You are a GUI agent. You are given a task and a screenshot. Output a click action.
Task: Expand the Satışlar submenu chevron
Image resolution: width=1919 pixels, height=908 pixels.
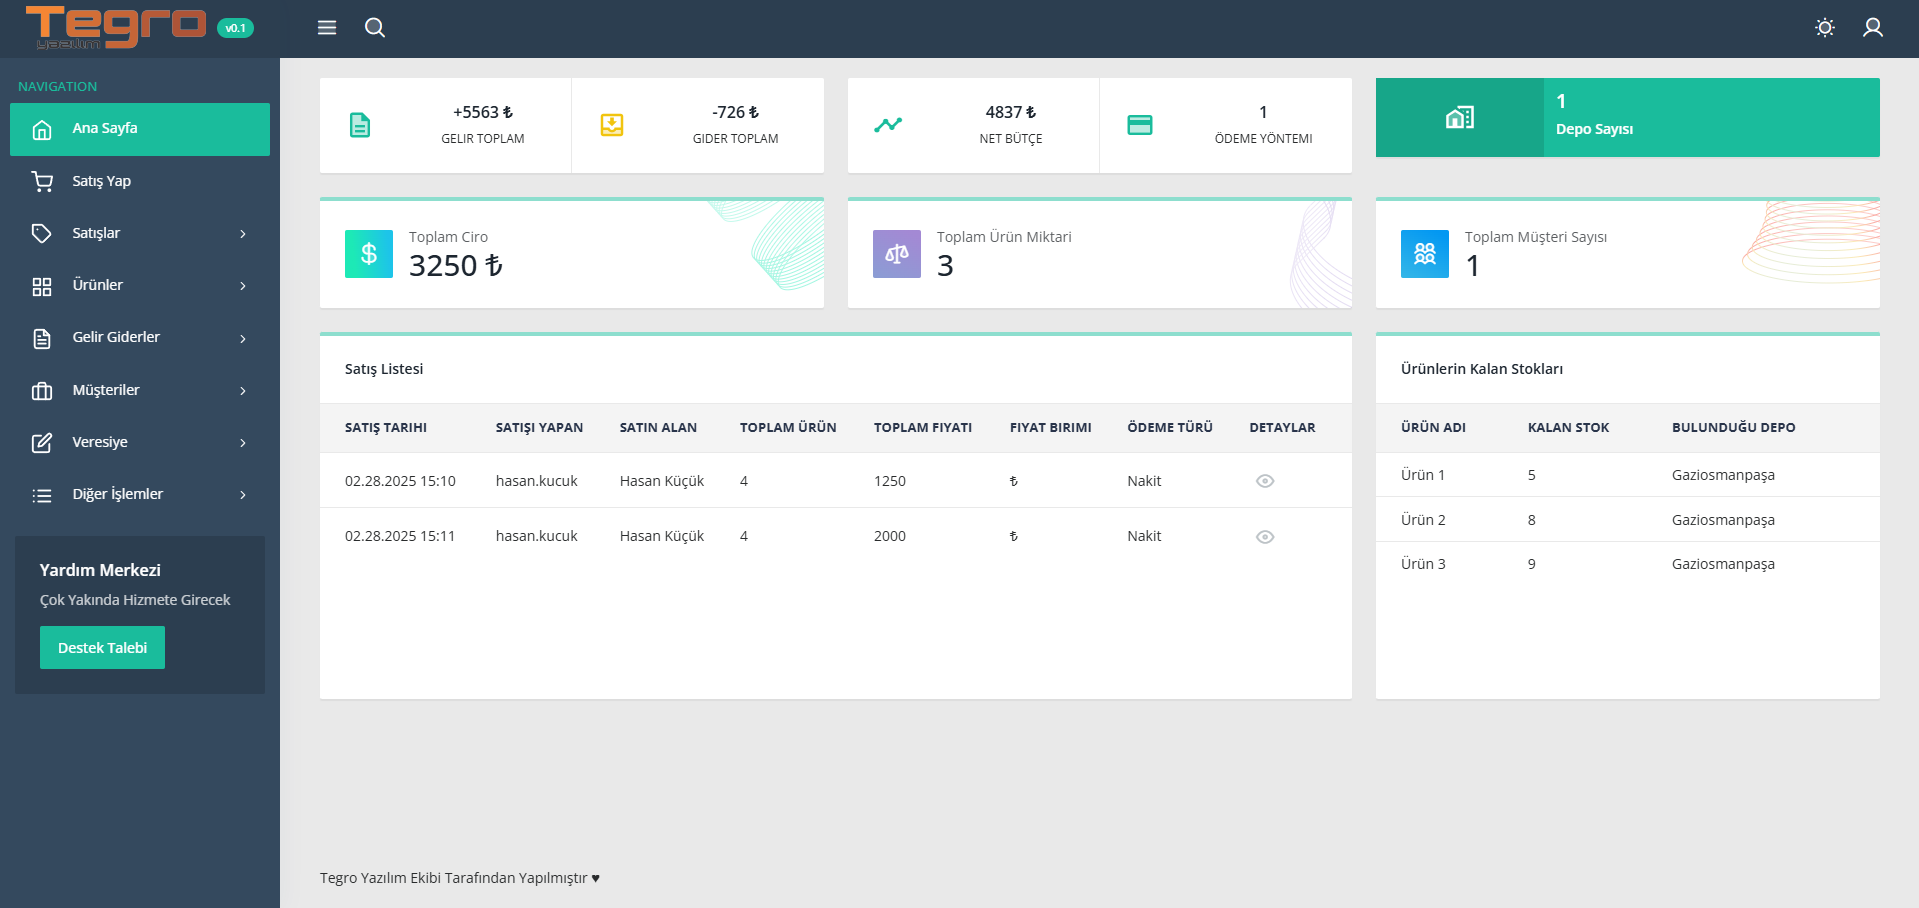tap(243, 234)
